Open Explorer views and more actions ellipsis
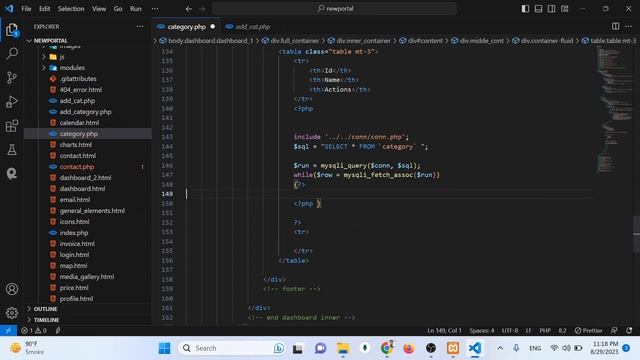This screenshot has height=360, width=640. 140,27
